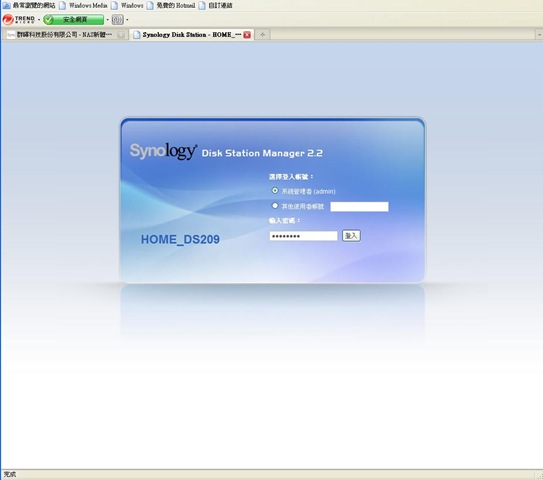
Task: Expand the dropdown arrow after 安全網頁
Action: click(x=107, y=19)
